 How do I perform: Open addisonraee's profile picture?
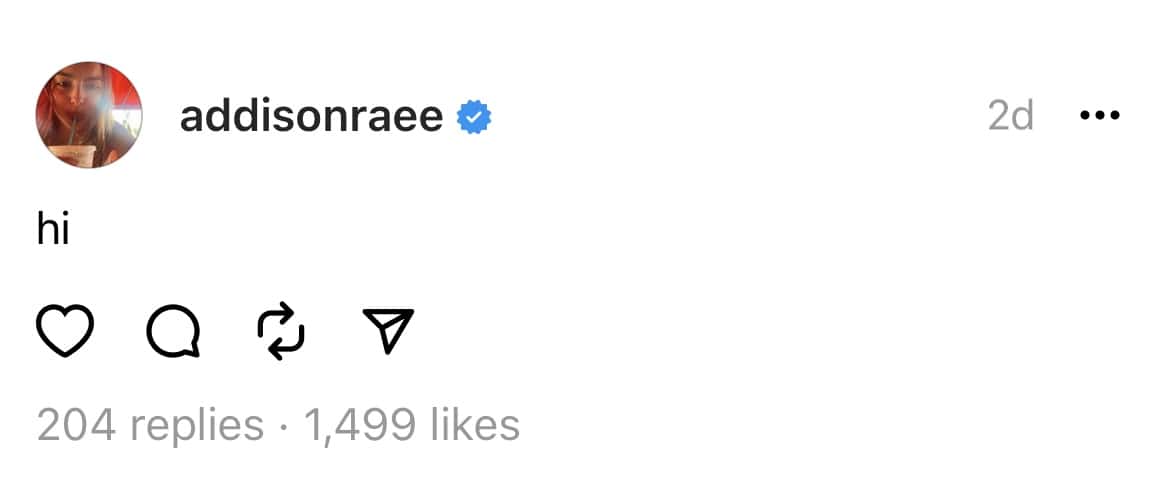(89, 115)
